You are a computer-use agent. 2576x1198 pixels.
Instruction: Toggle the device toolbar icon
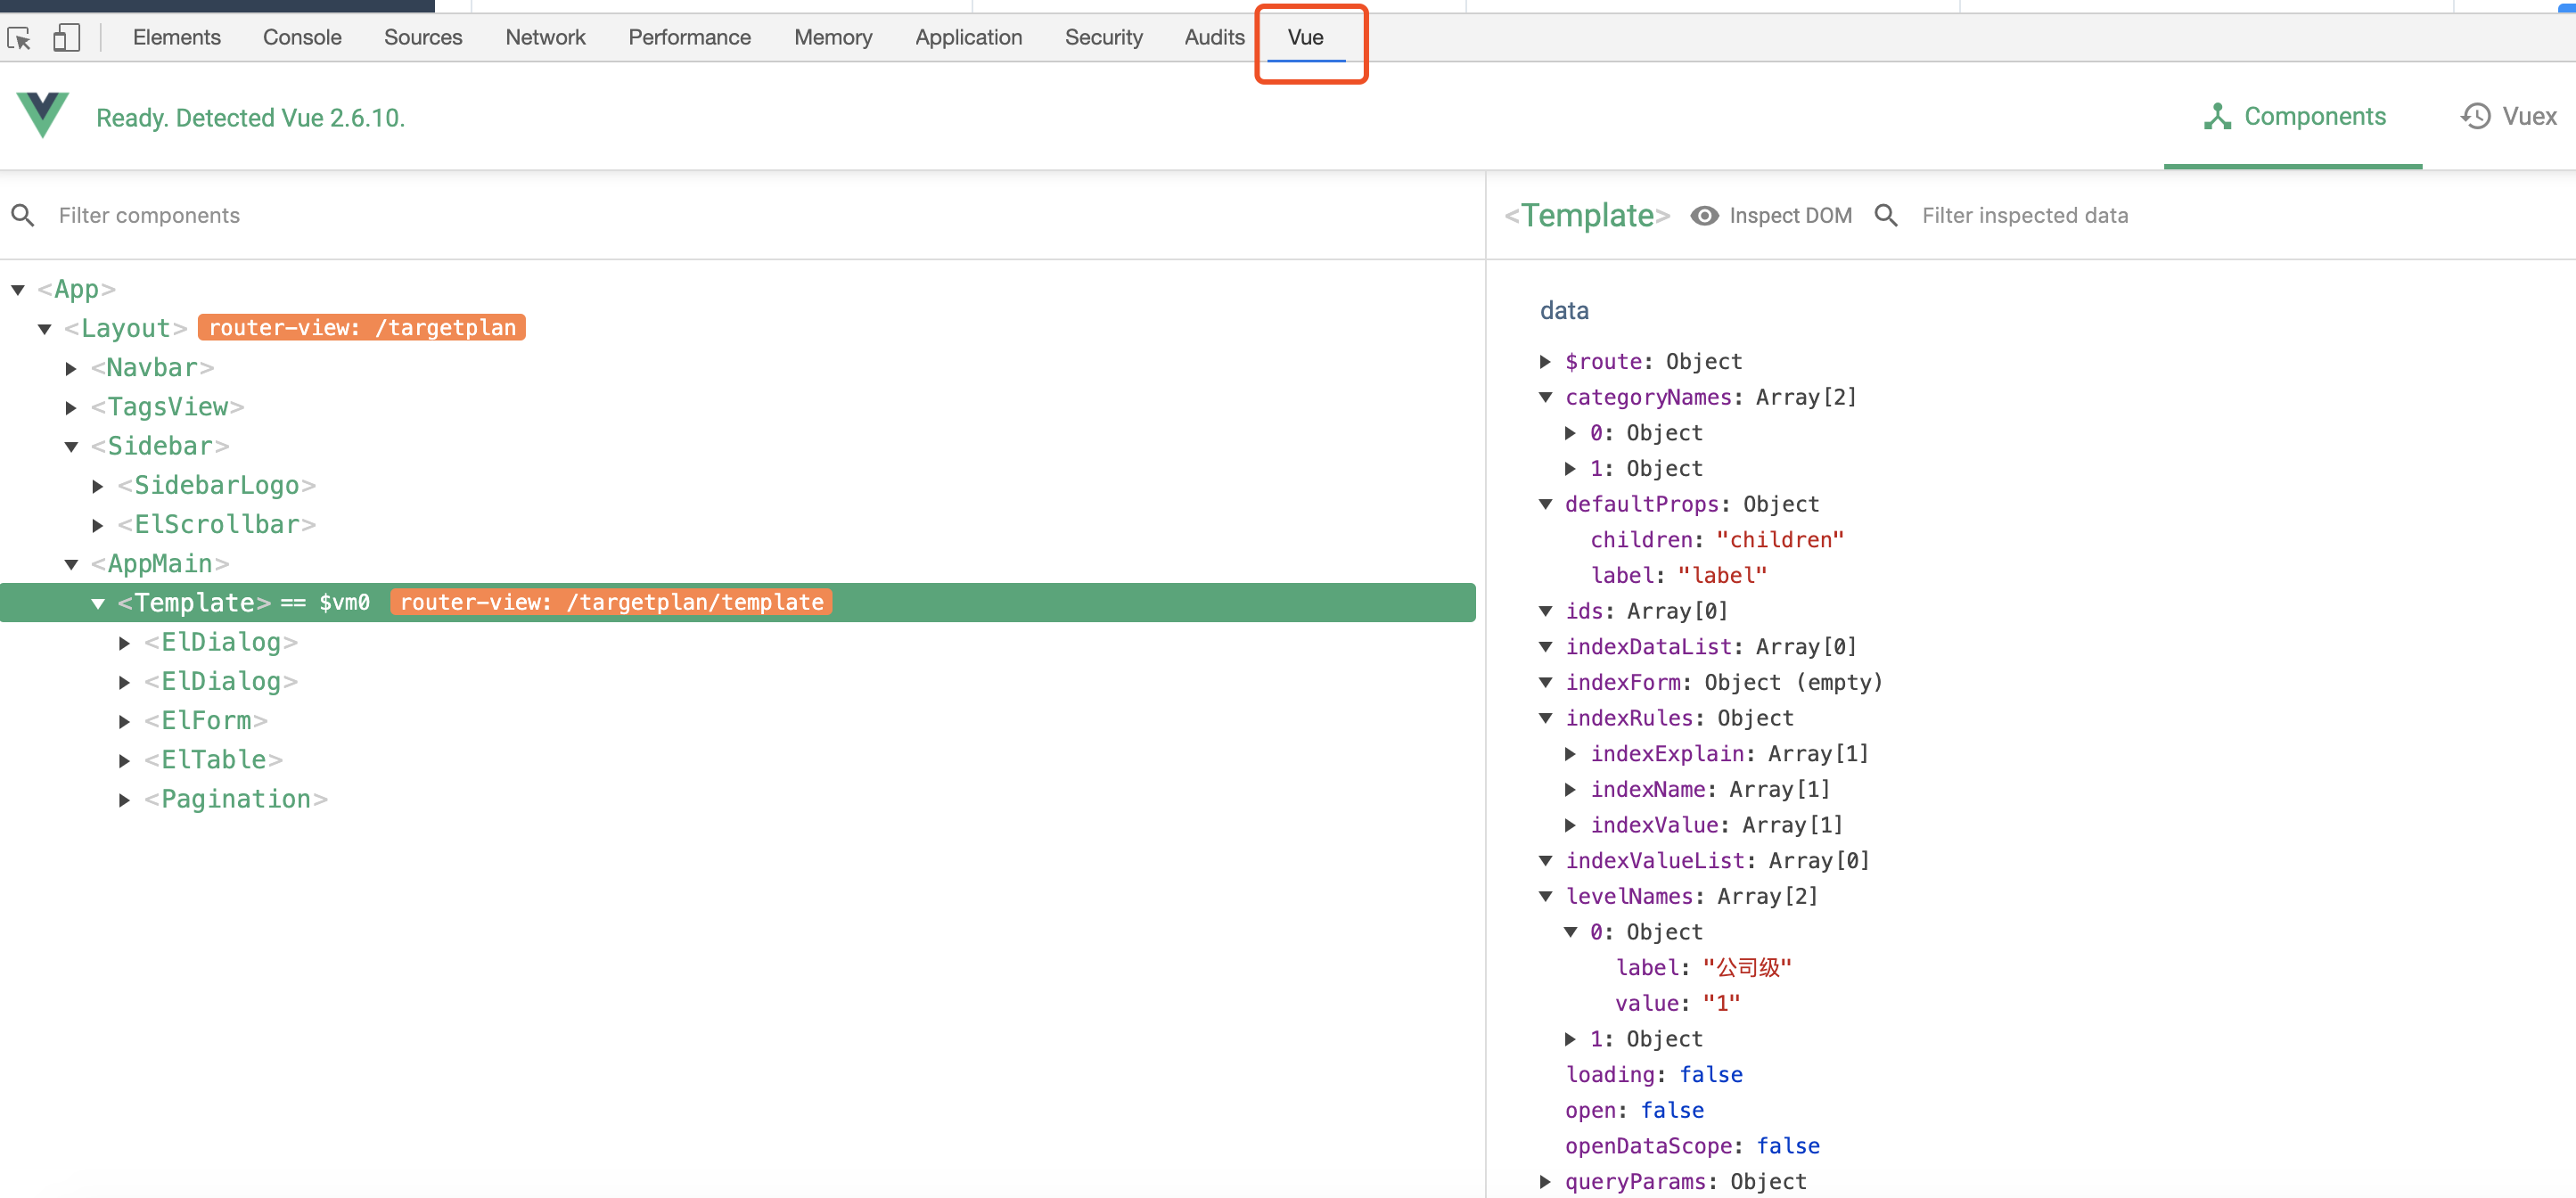pyautogui.click(x=66, y=38)
